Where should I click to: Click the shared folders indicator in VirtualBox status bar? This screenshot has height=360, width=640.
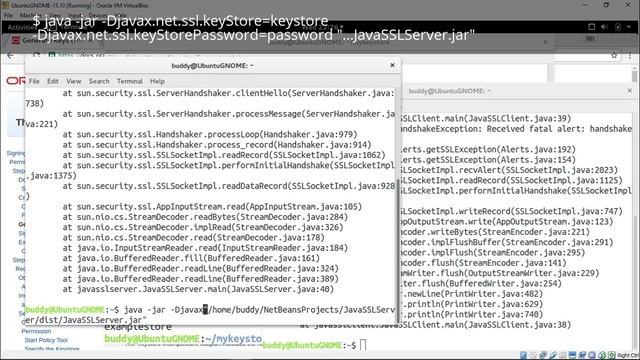563,355
